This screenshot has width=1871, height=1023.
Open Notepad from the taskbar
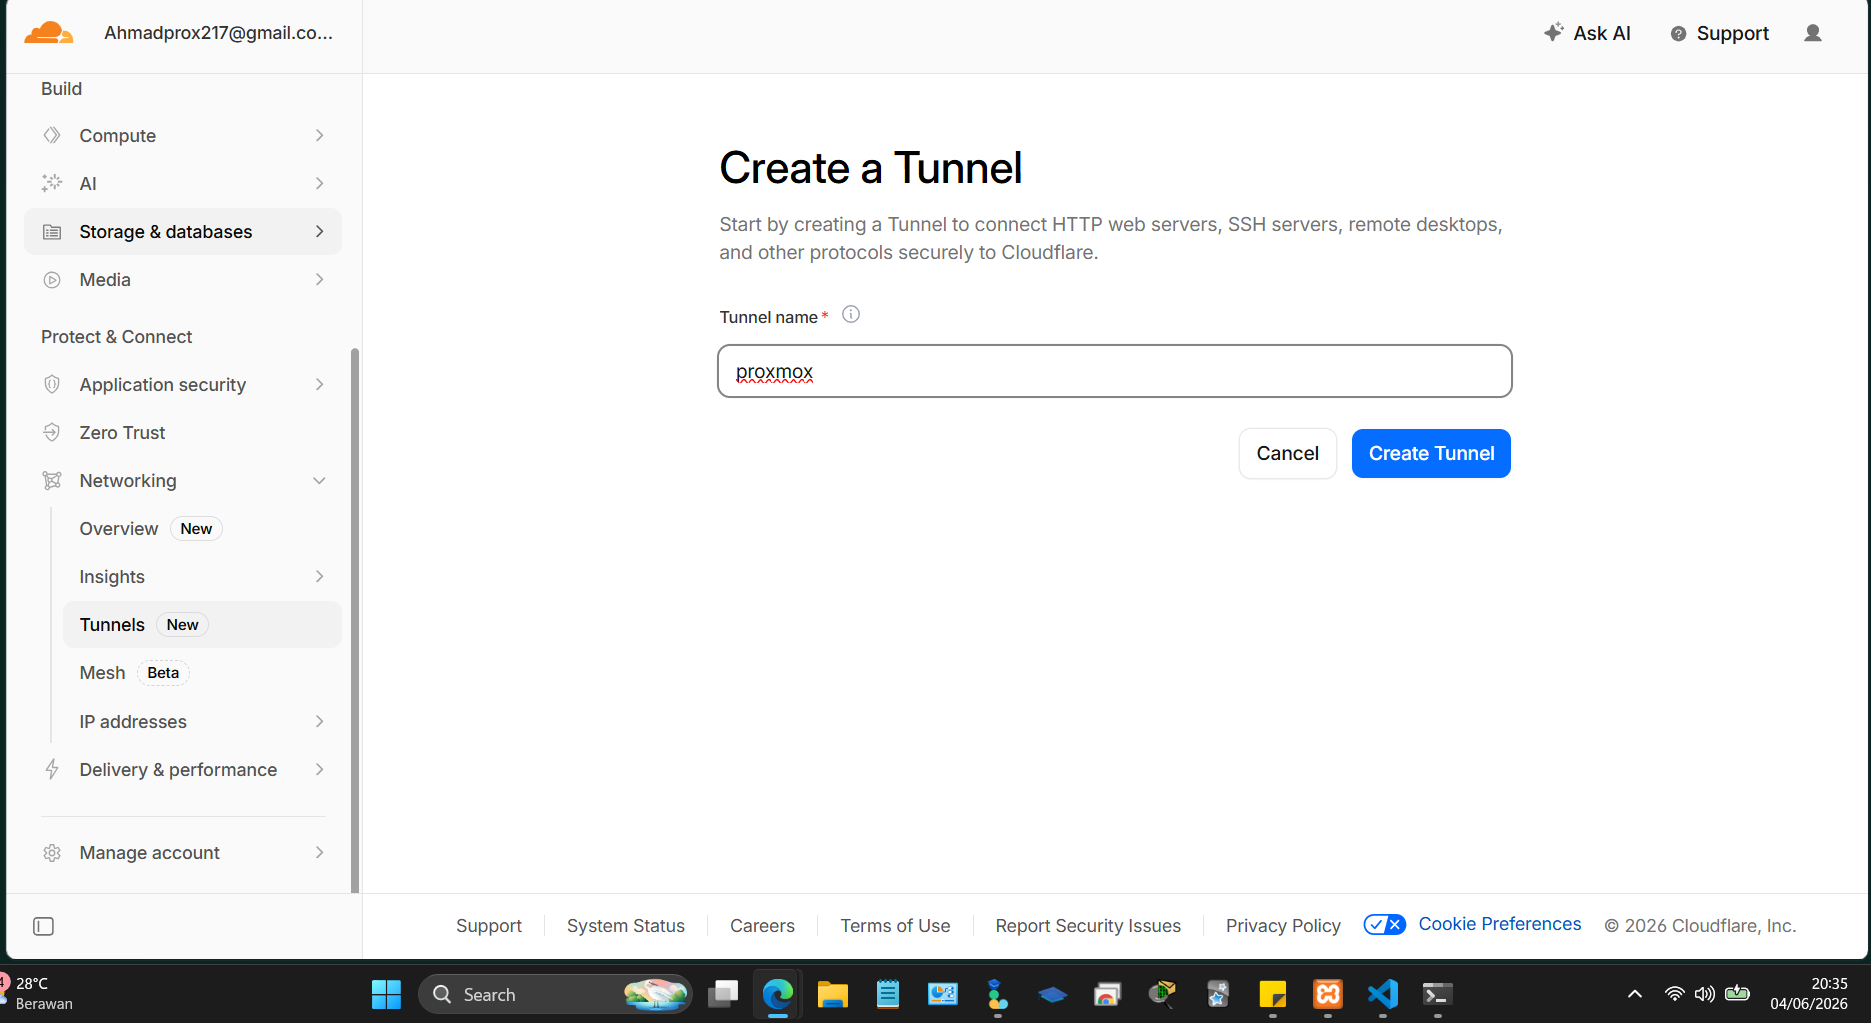(888, 994)
